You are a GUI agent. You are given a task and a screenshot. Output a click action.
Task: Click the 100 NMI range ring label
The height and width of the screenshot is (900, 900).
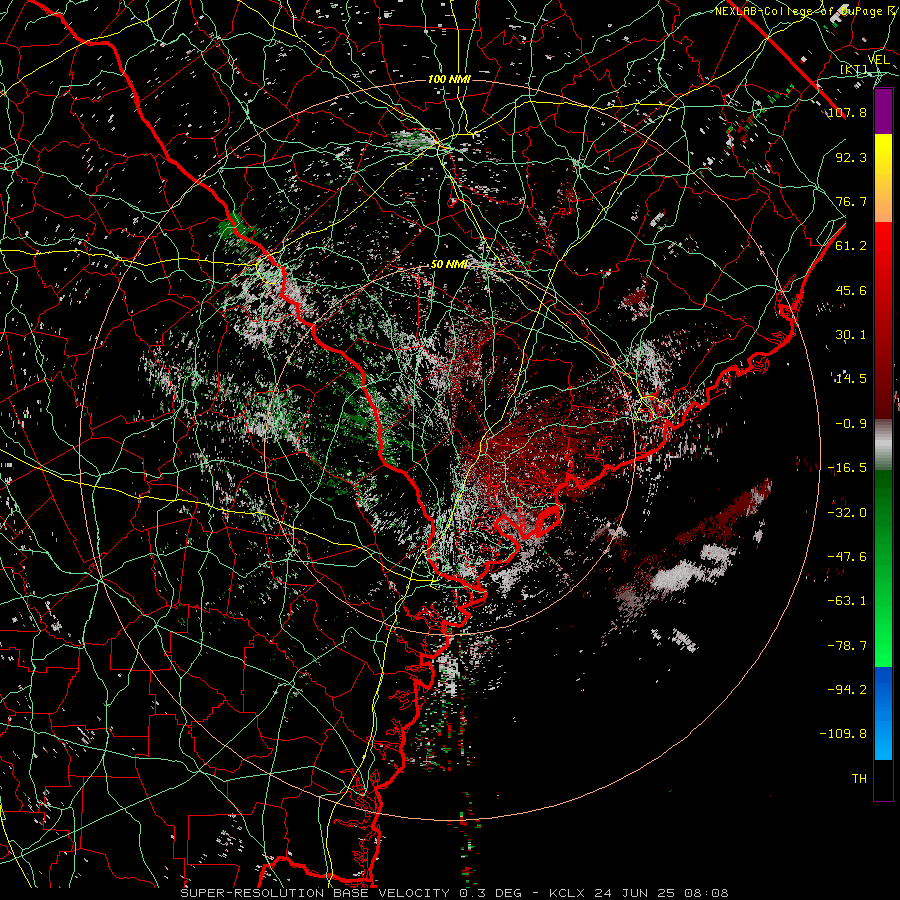pyautogui.click(x=449, y=79)
